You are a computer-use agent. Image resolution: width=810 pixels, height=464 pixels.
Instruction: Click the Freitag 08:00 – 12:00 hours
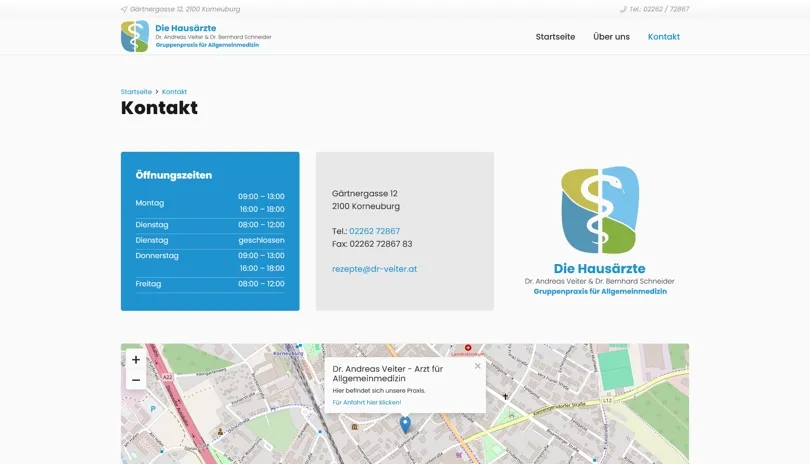coord(261,284)
